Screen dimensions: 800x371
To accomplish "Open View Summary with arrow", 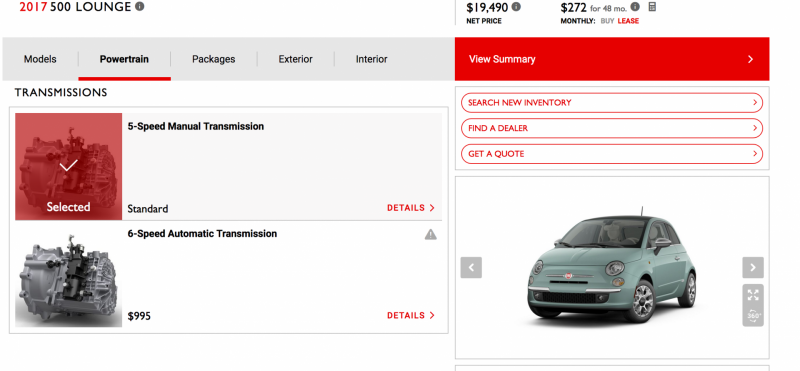I will (612, 59).
